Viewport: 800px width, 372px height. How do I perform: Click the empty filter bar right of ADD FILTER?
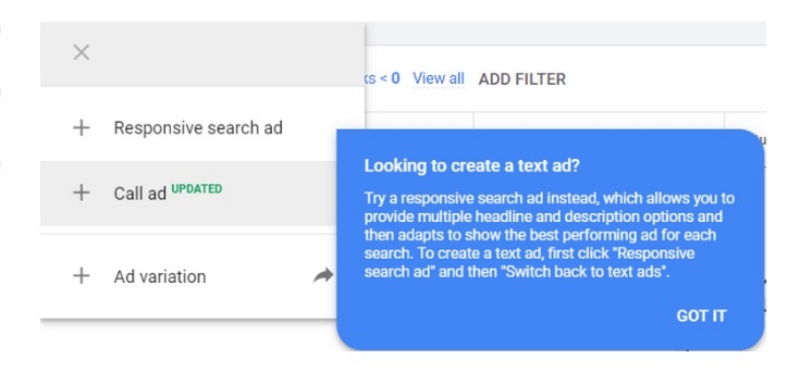point(666,79)
